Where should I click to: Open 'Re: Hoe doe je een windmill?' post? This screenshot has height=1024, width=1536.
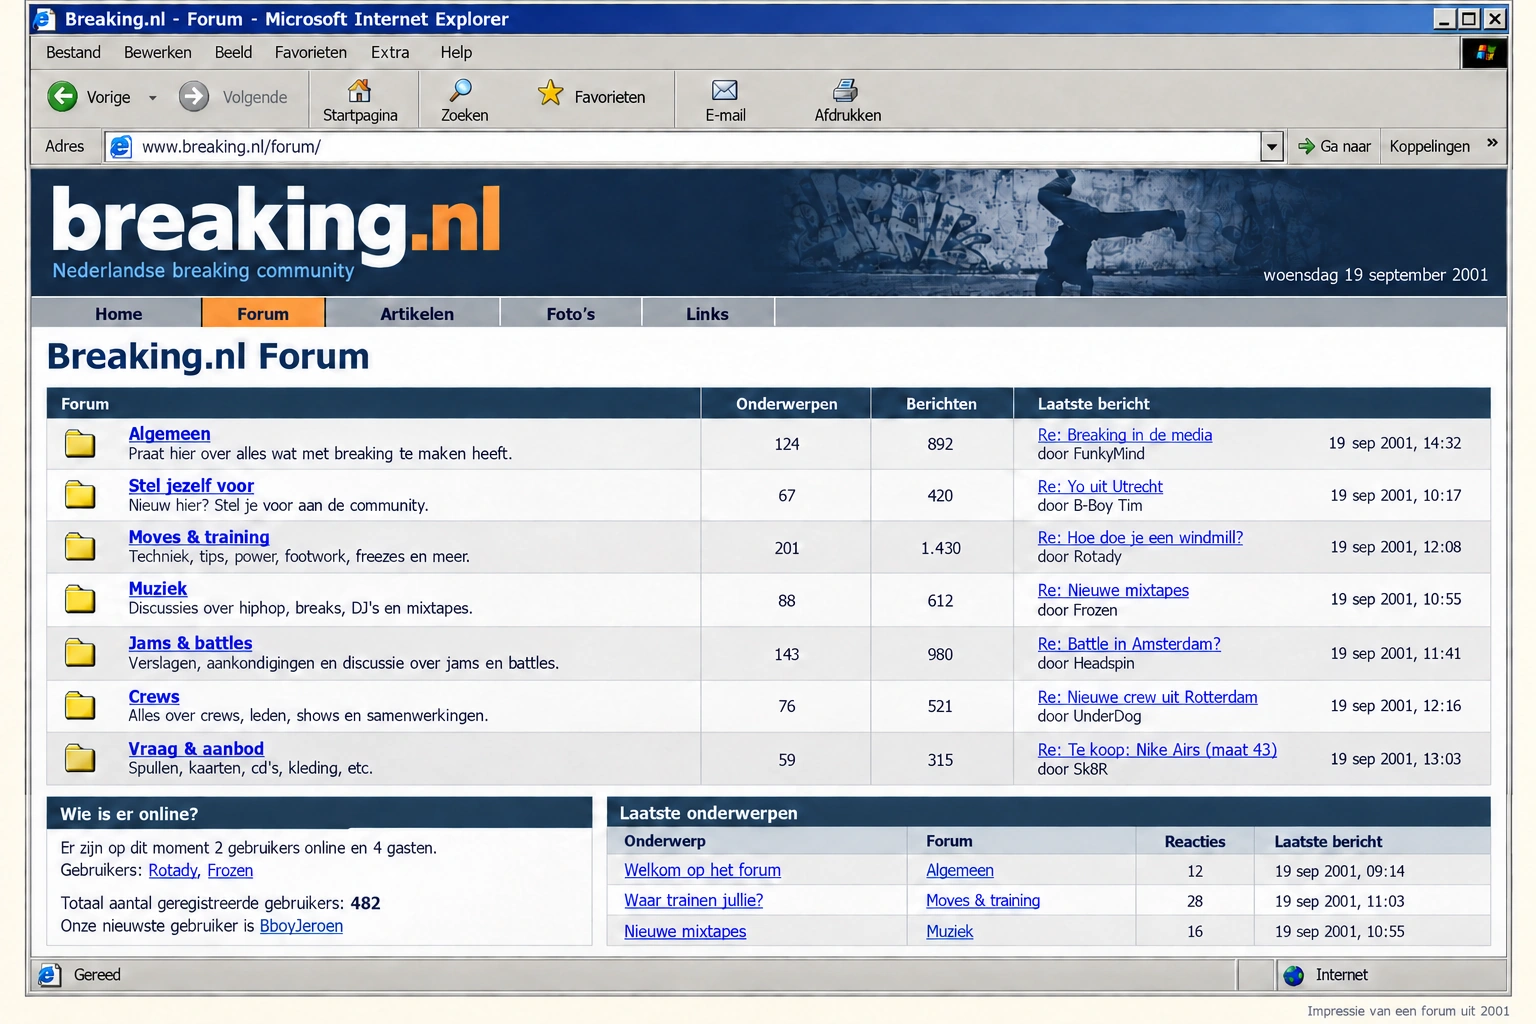[x=1140, y=537]
